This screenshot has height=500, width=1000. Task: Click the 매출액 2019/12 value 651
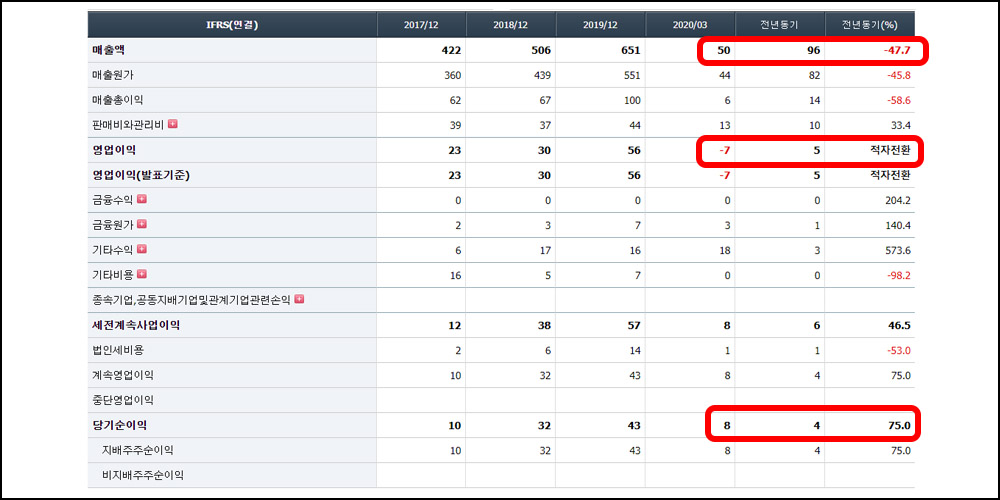pos(631,50)
